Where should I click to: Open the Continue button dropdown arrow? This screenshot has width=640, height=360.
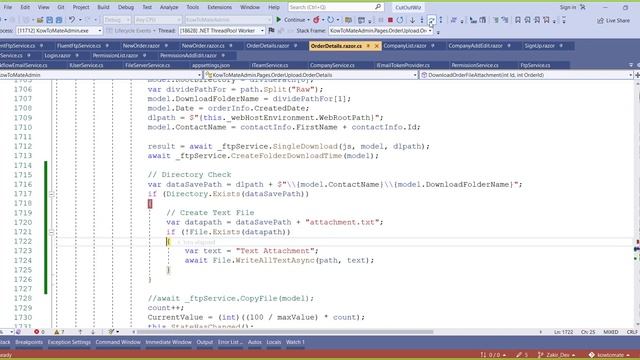(x=308, y=20)
